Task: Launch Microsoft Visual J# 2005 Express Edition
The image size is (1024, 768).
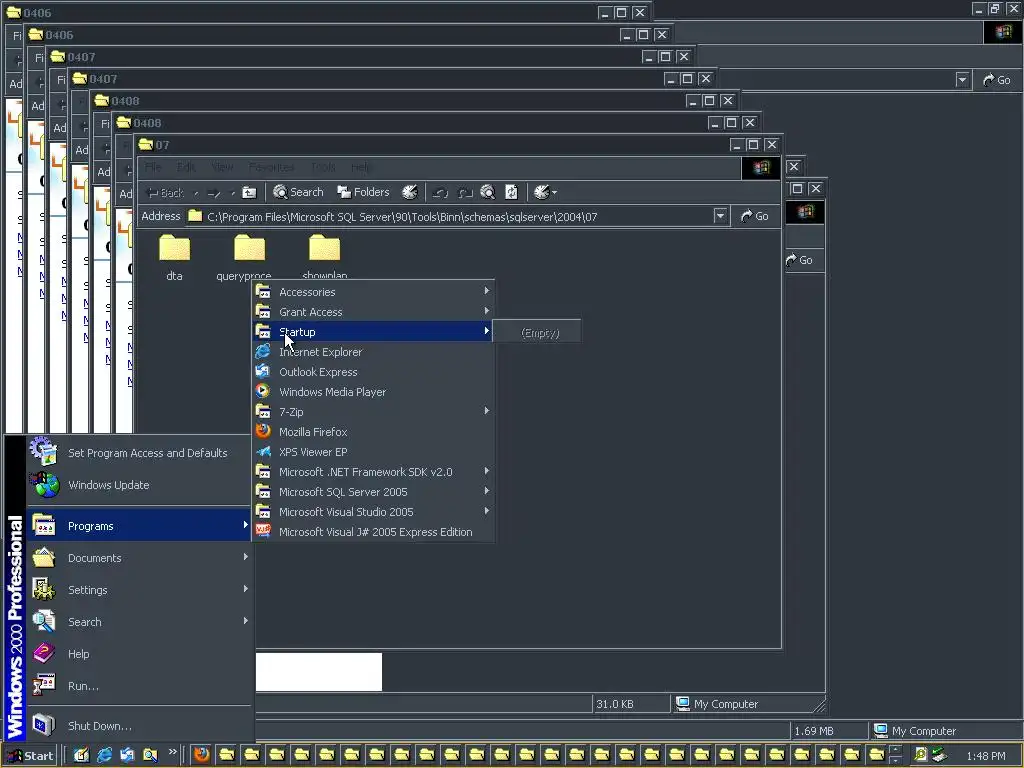Action: [x=373, y=532]
